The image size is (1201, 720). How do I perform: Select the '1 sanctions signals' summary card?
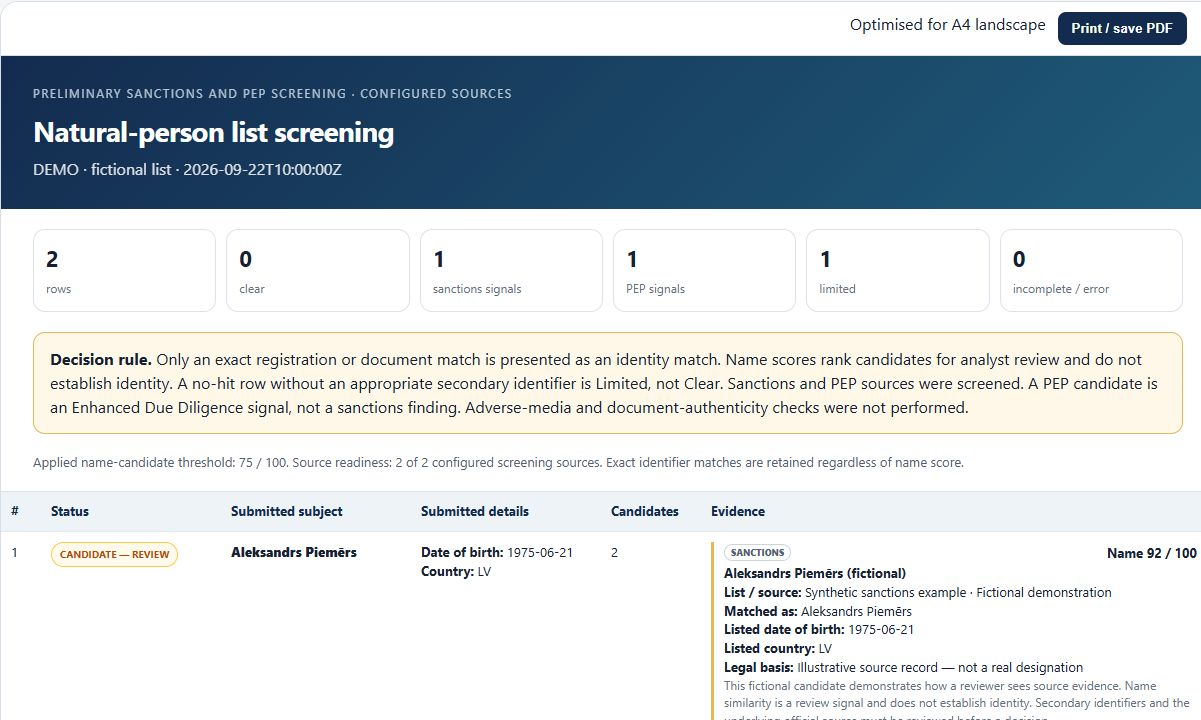511,271
